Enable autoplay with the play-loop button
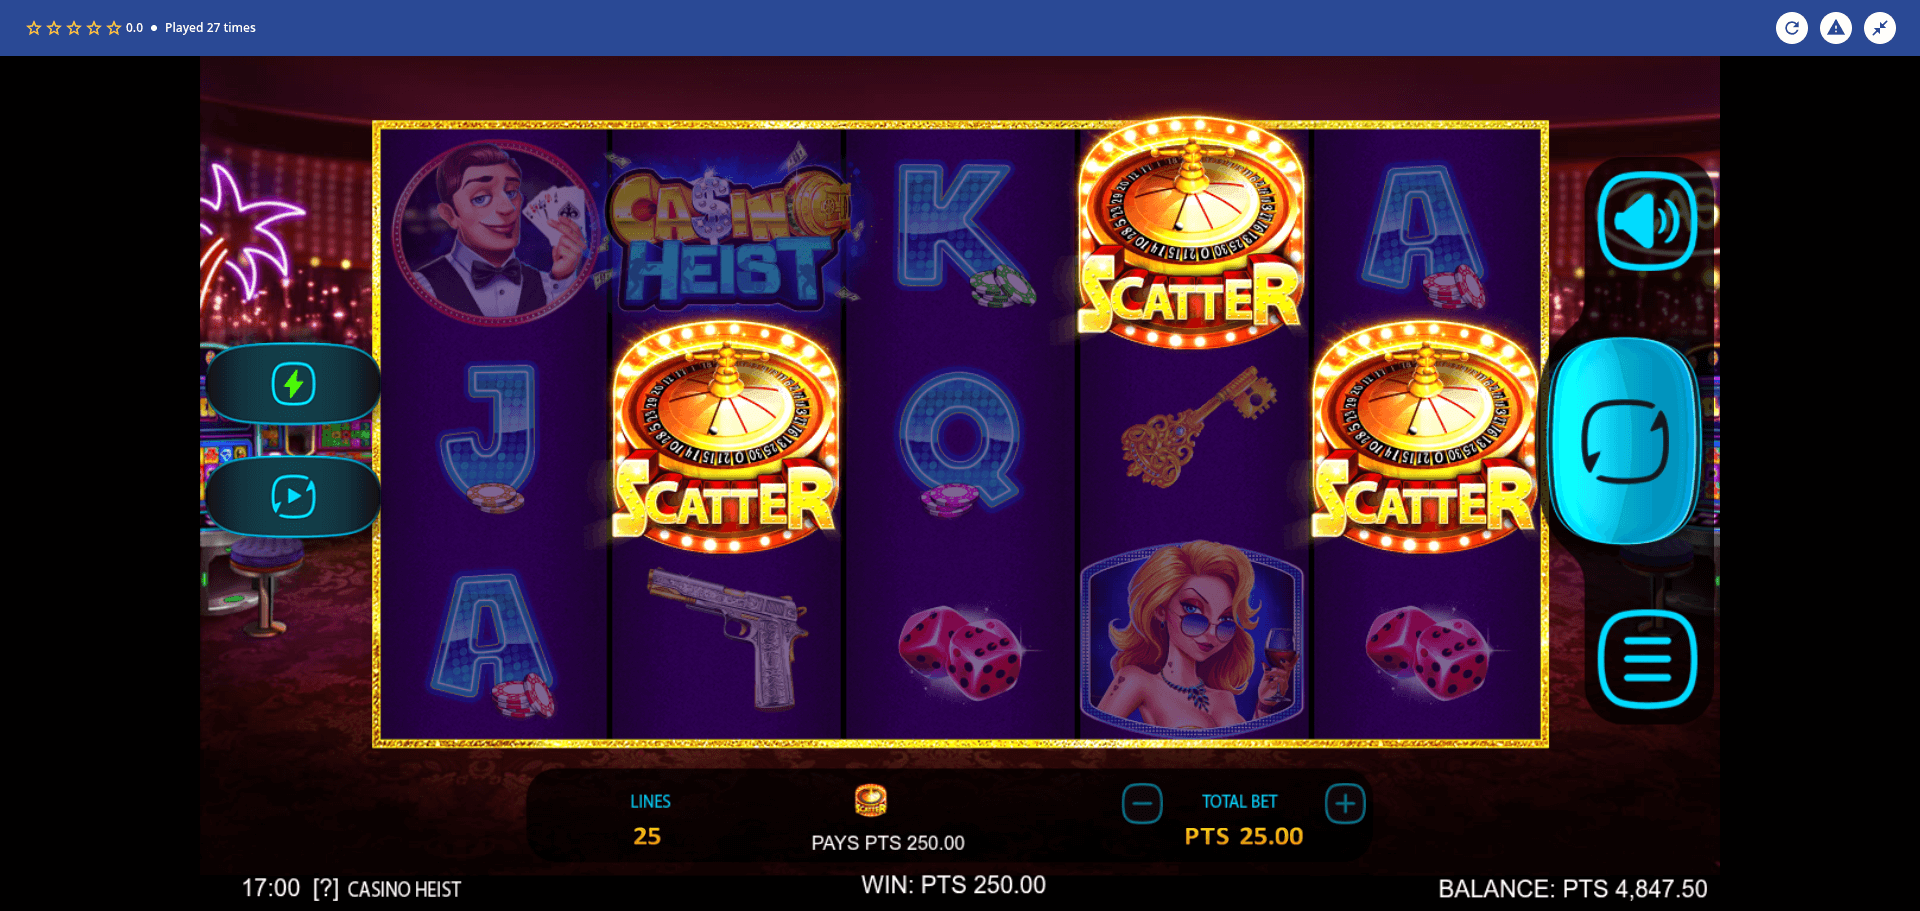1920x911 pixels. click(x=293, y=497)
